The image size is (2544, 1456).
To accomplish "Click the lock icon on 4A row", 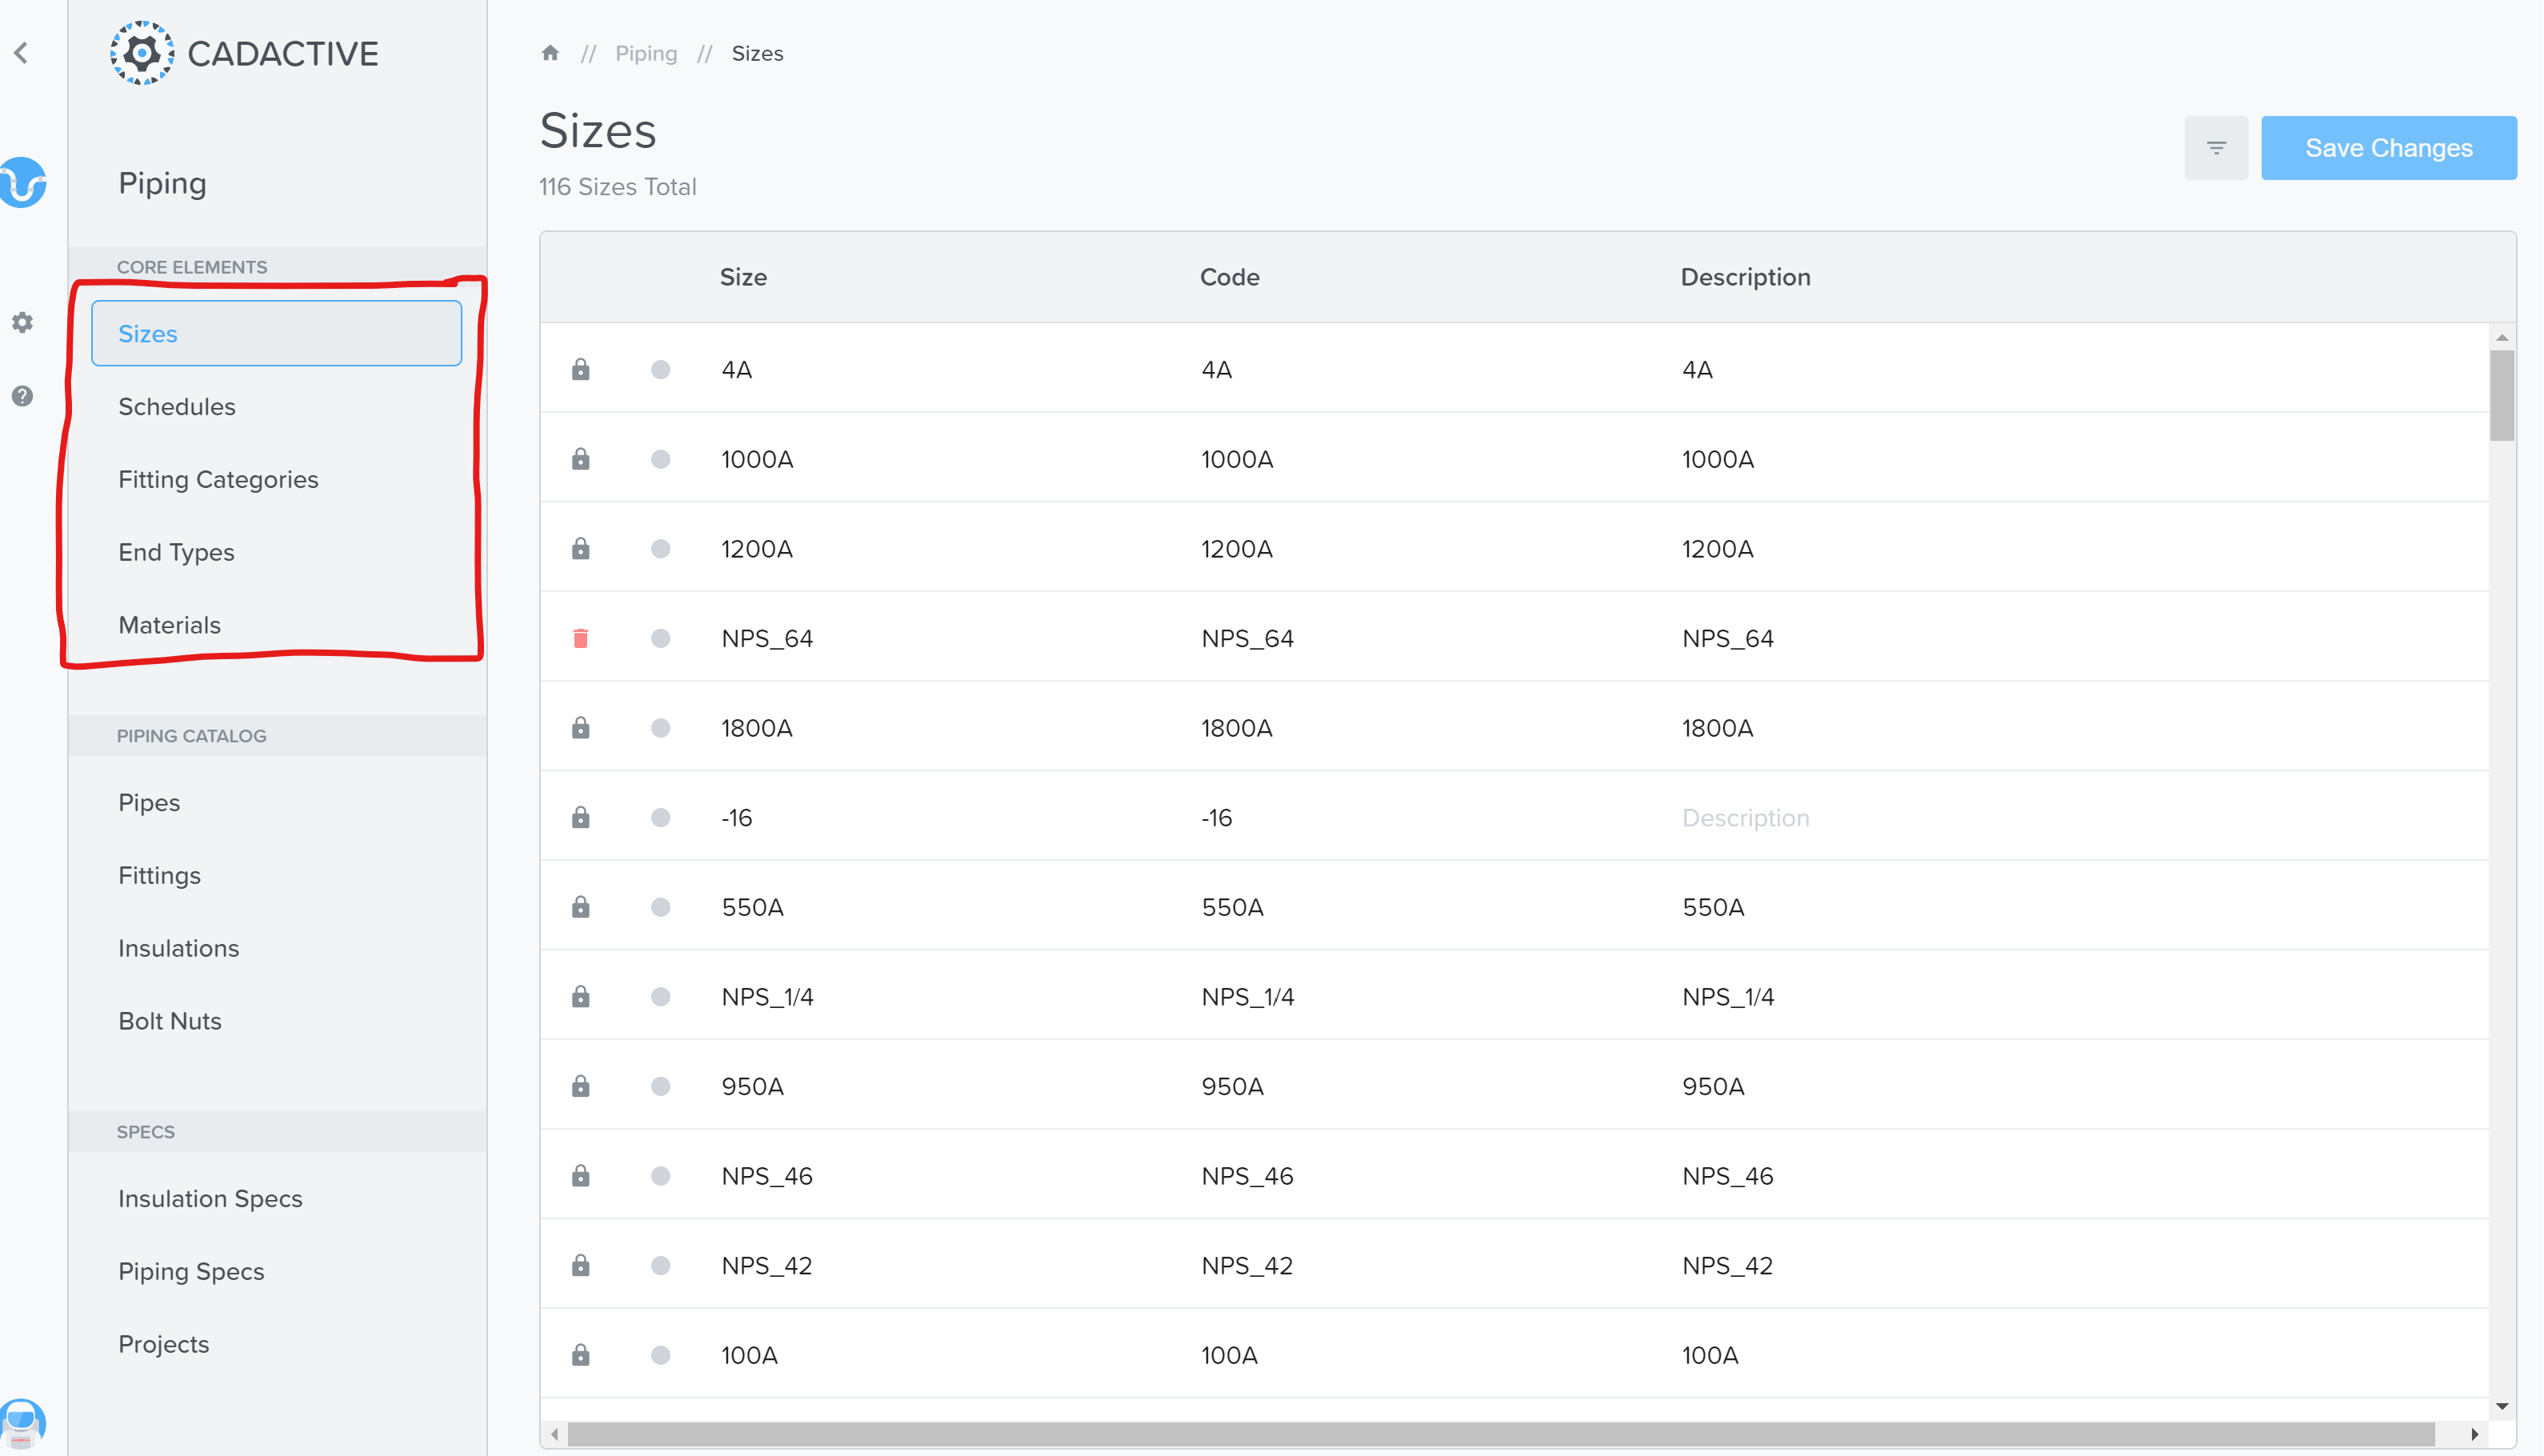I will [x=580, y=370].
